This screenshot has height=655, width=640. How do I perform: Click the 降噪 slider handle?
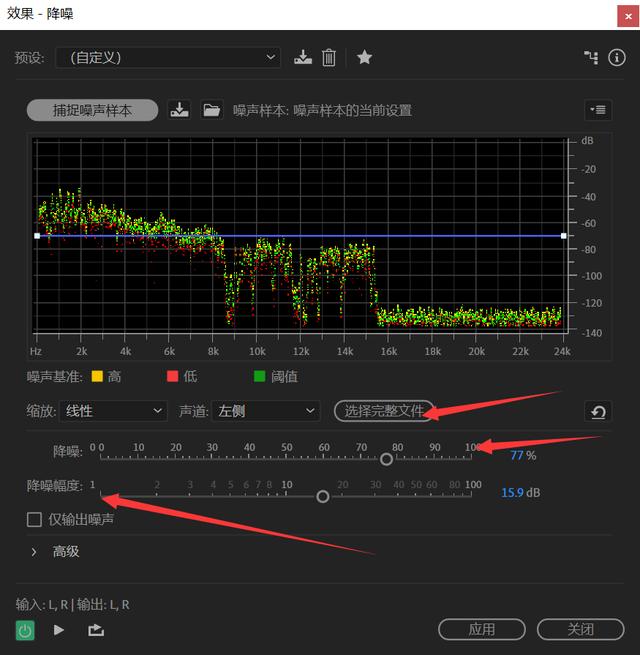(x=386, y=459)
